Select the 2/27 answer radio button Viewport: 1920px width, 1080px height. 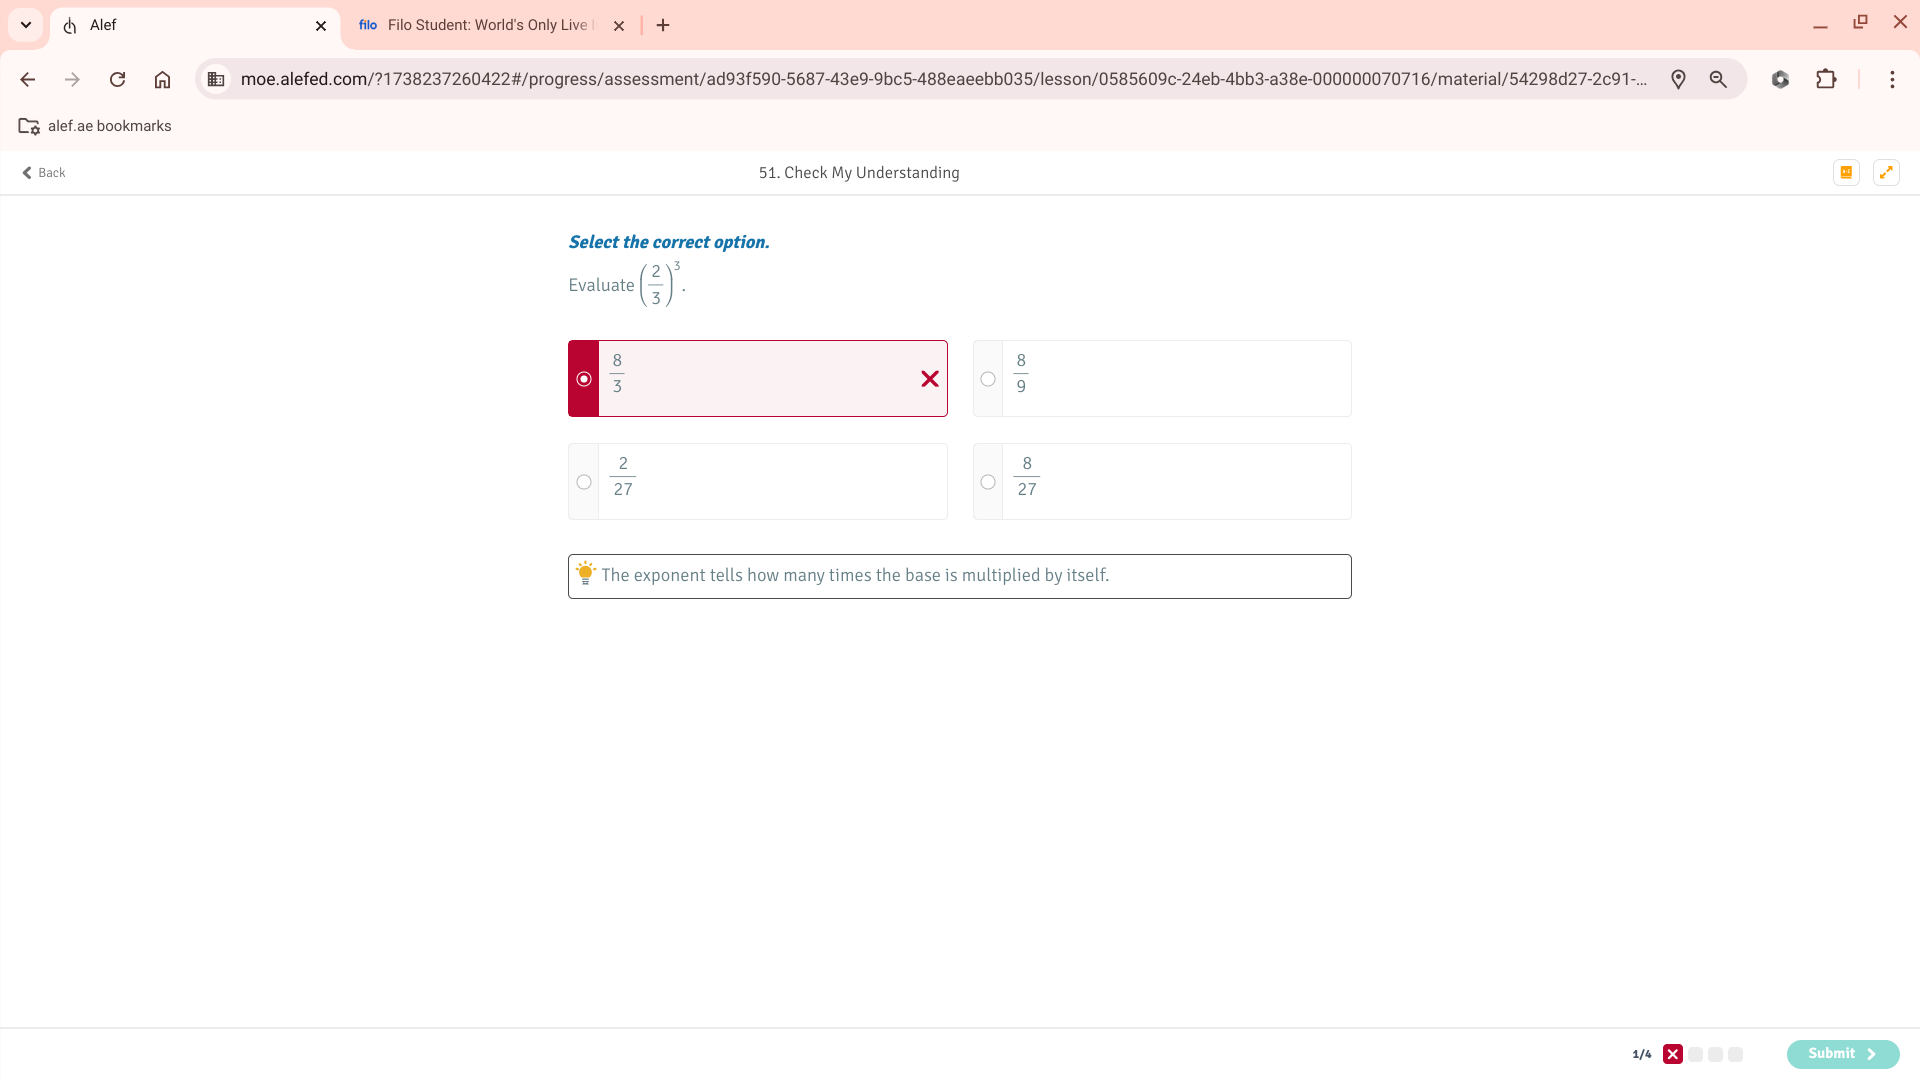tap(584, 482)
